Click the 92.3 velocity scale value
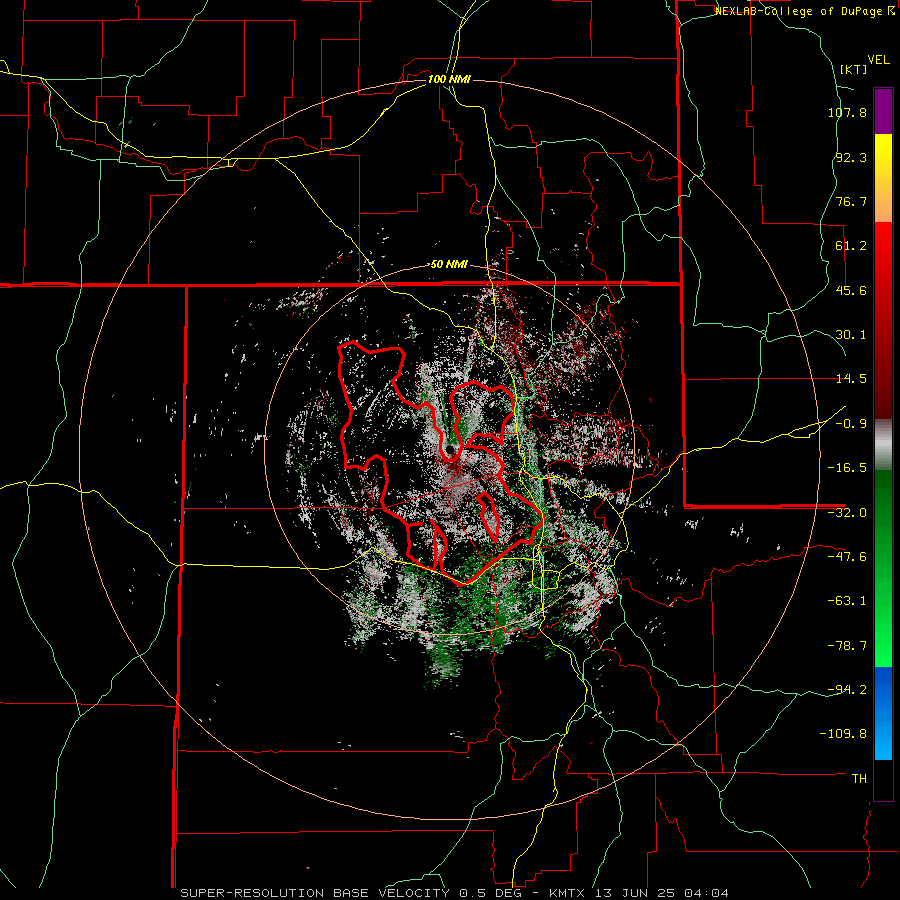Image resolution: width=900 pixels, height=900 pixels. [851, 157]
